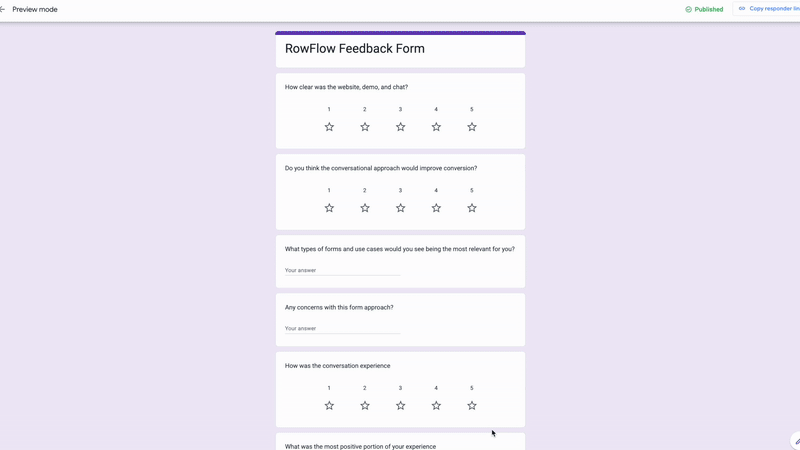Rate website clarity 3 stars
Screen dimensions: 800x450
(x=400, y=127)
